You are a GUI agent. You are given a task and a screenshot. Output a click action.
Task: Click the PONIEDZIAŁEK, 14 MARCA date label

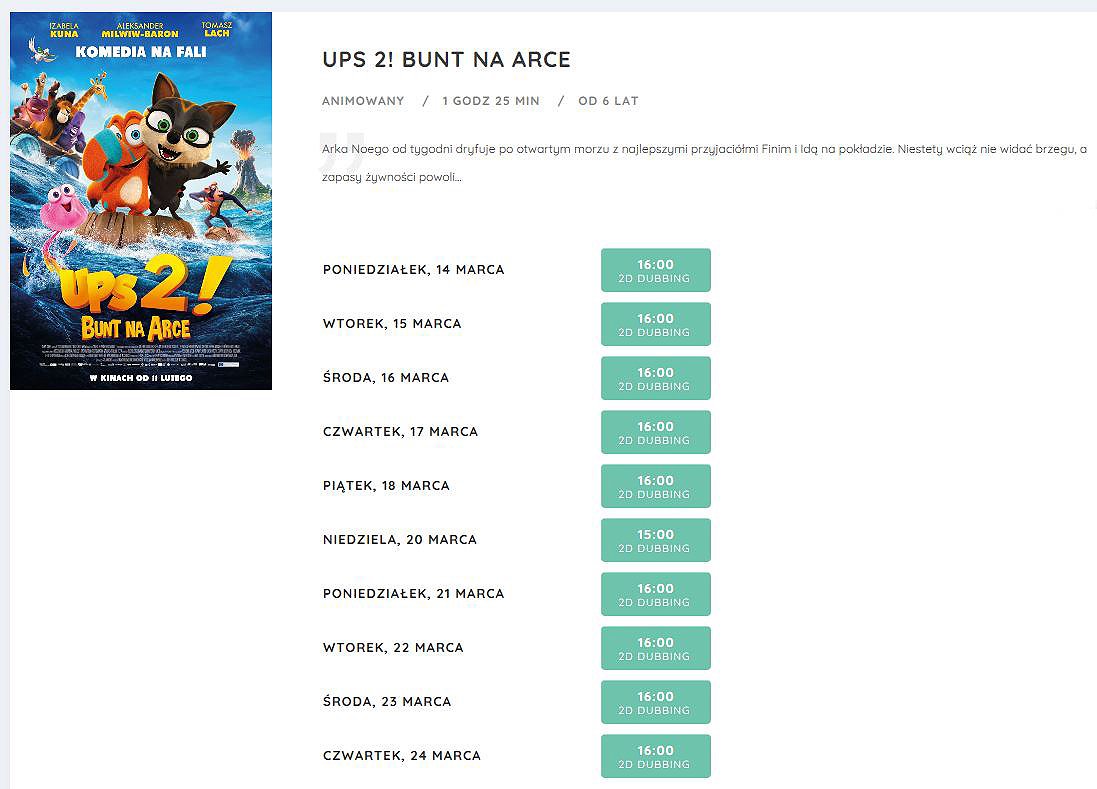click(413, 270)
